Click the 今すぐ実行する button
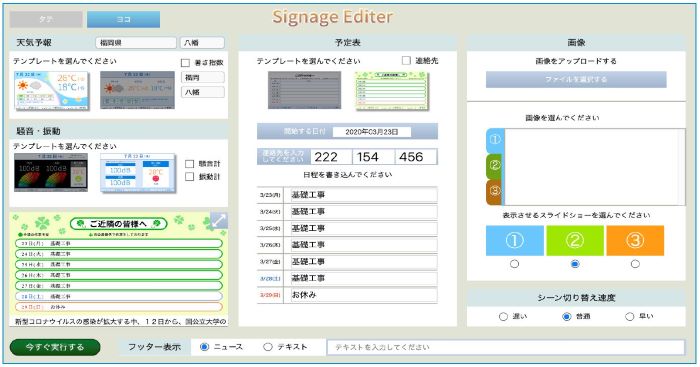Screen dimensions: 700x367 [55, 347]
